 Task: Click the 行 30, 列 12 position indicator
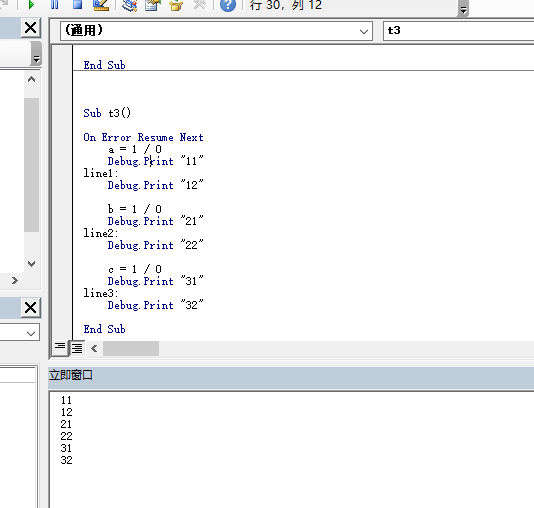(x=286, y=5)
